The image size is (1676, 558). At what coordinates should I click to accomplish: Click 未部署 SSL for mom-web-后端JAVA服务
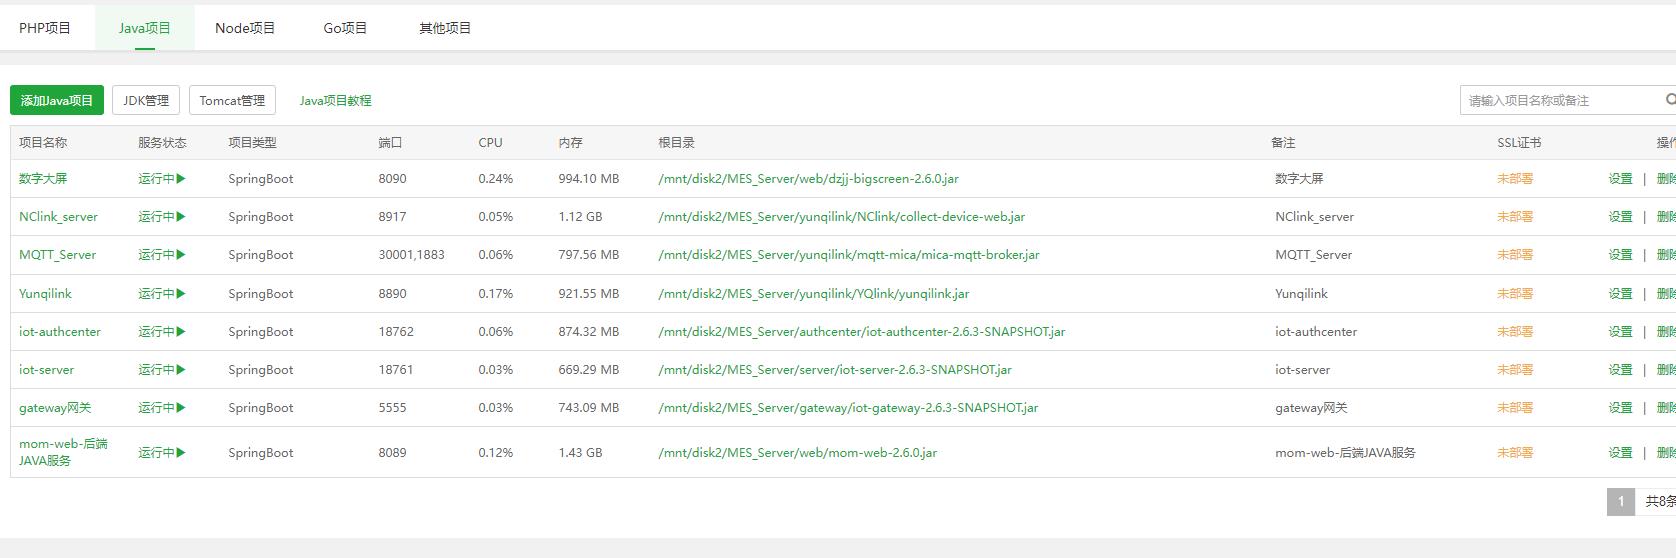coord(1515,452)
